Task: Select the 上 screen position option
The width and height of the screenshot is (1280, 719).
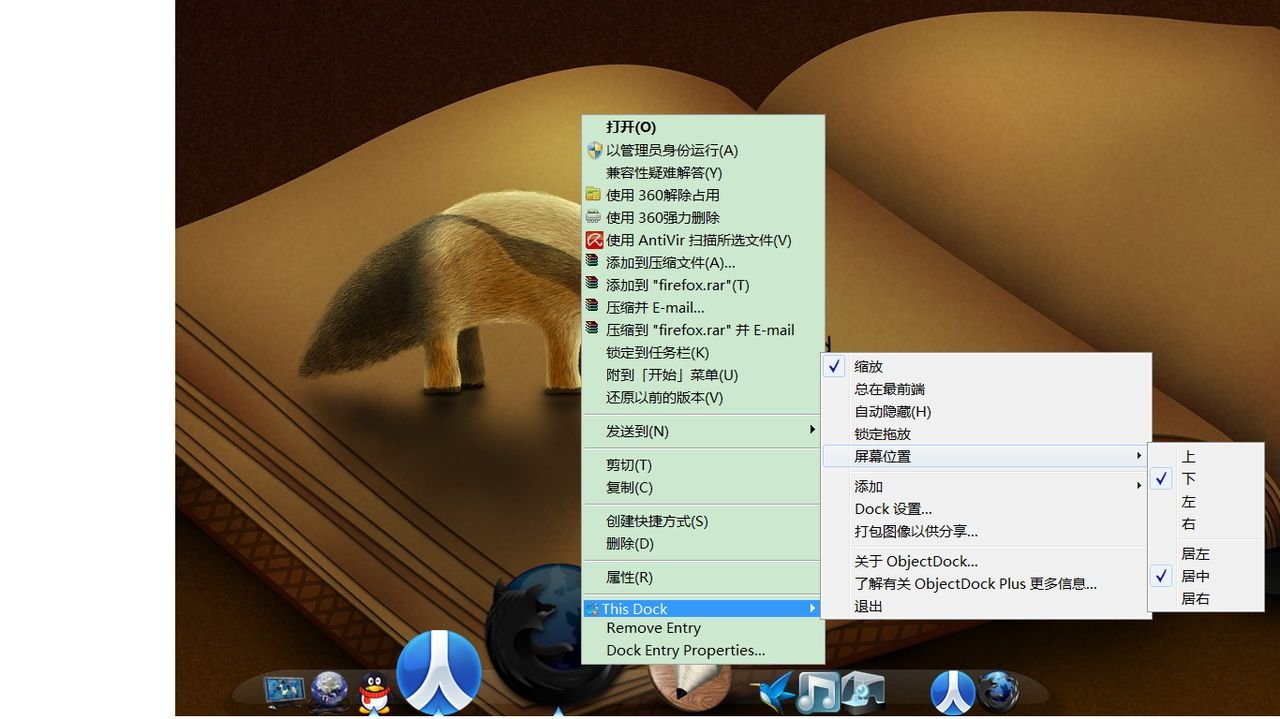Action: pos(1188,456)
